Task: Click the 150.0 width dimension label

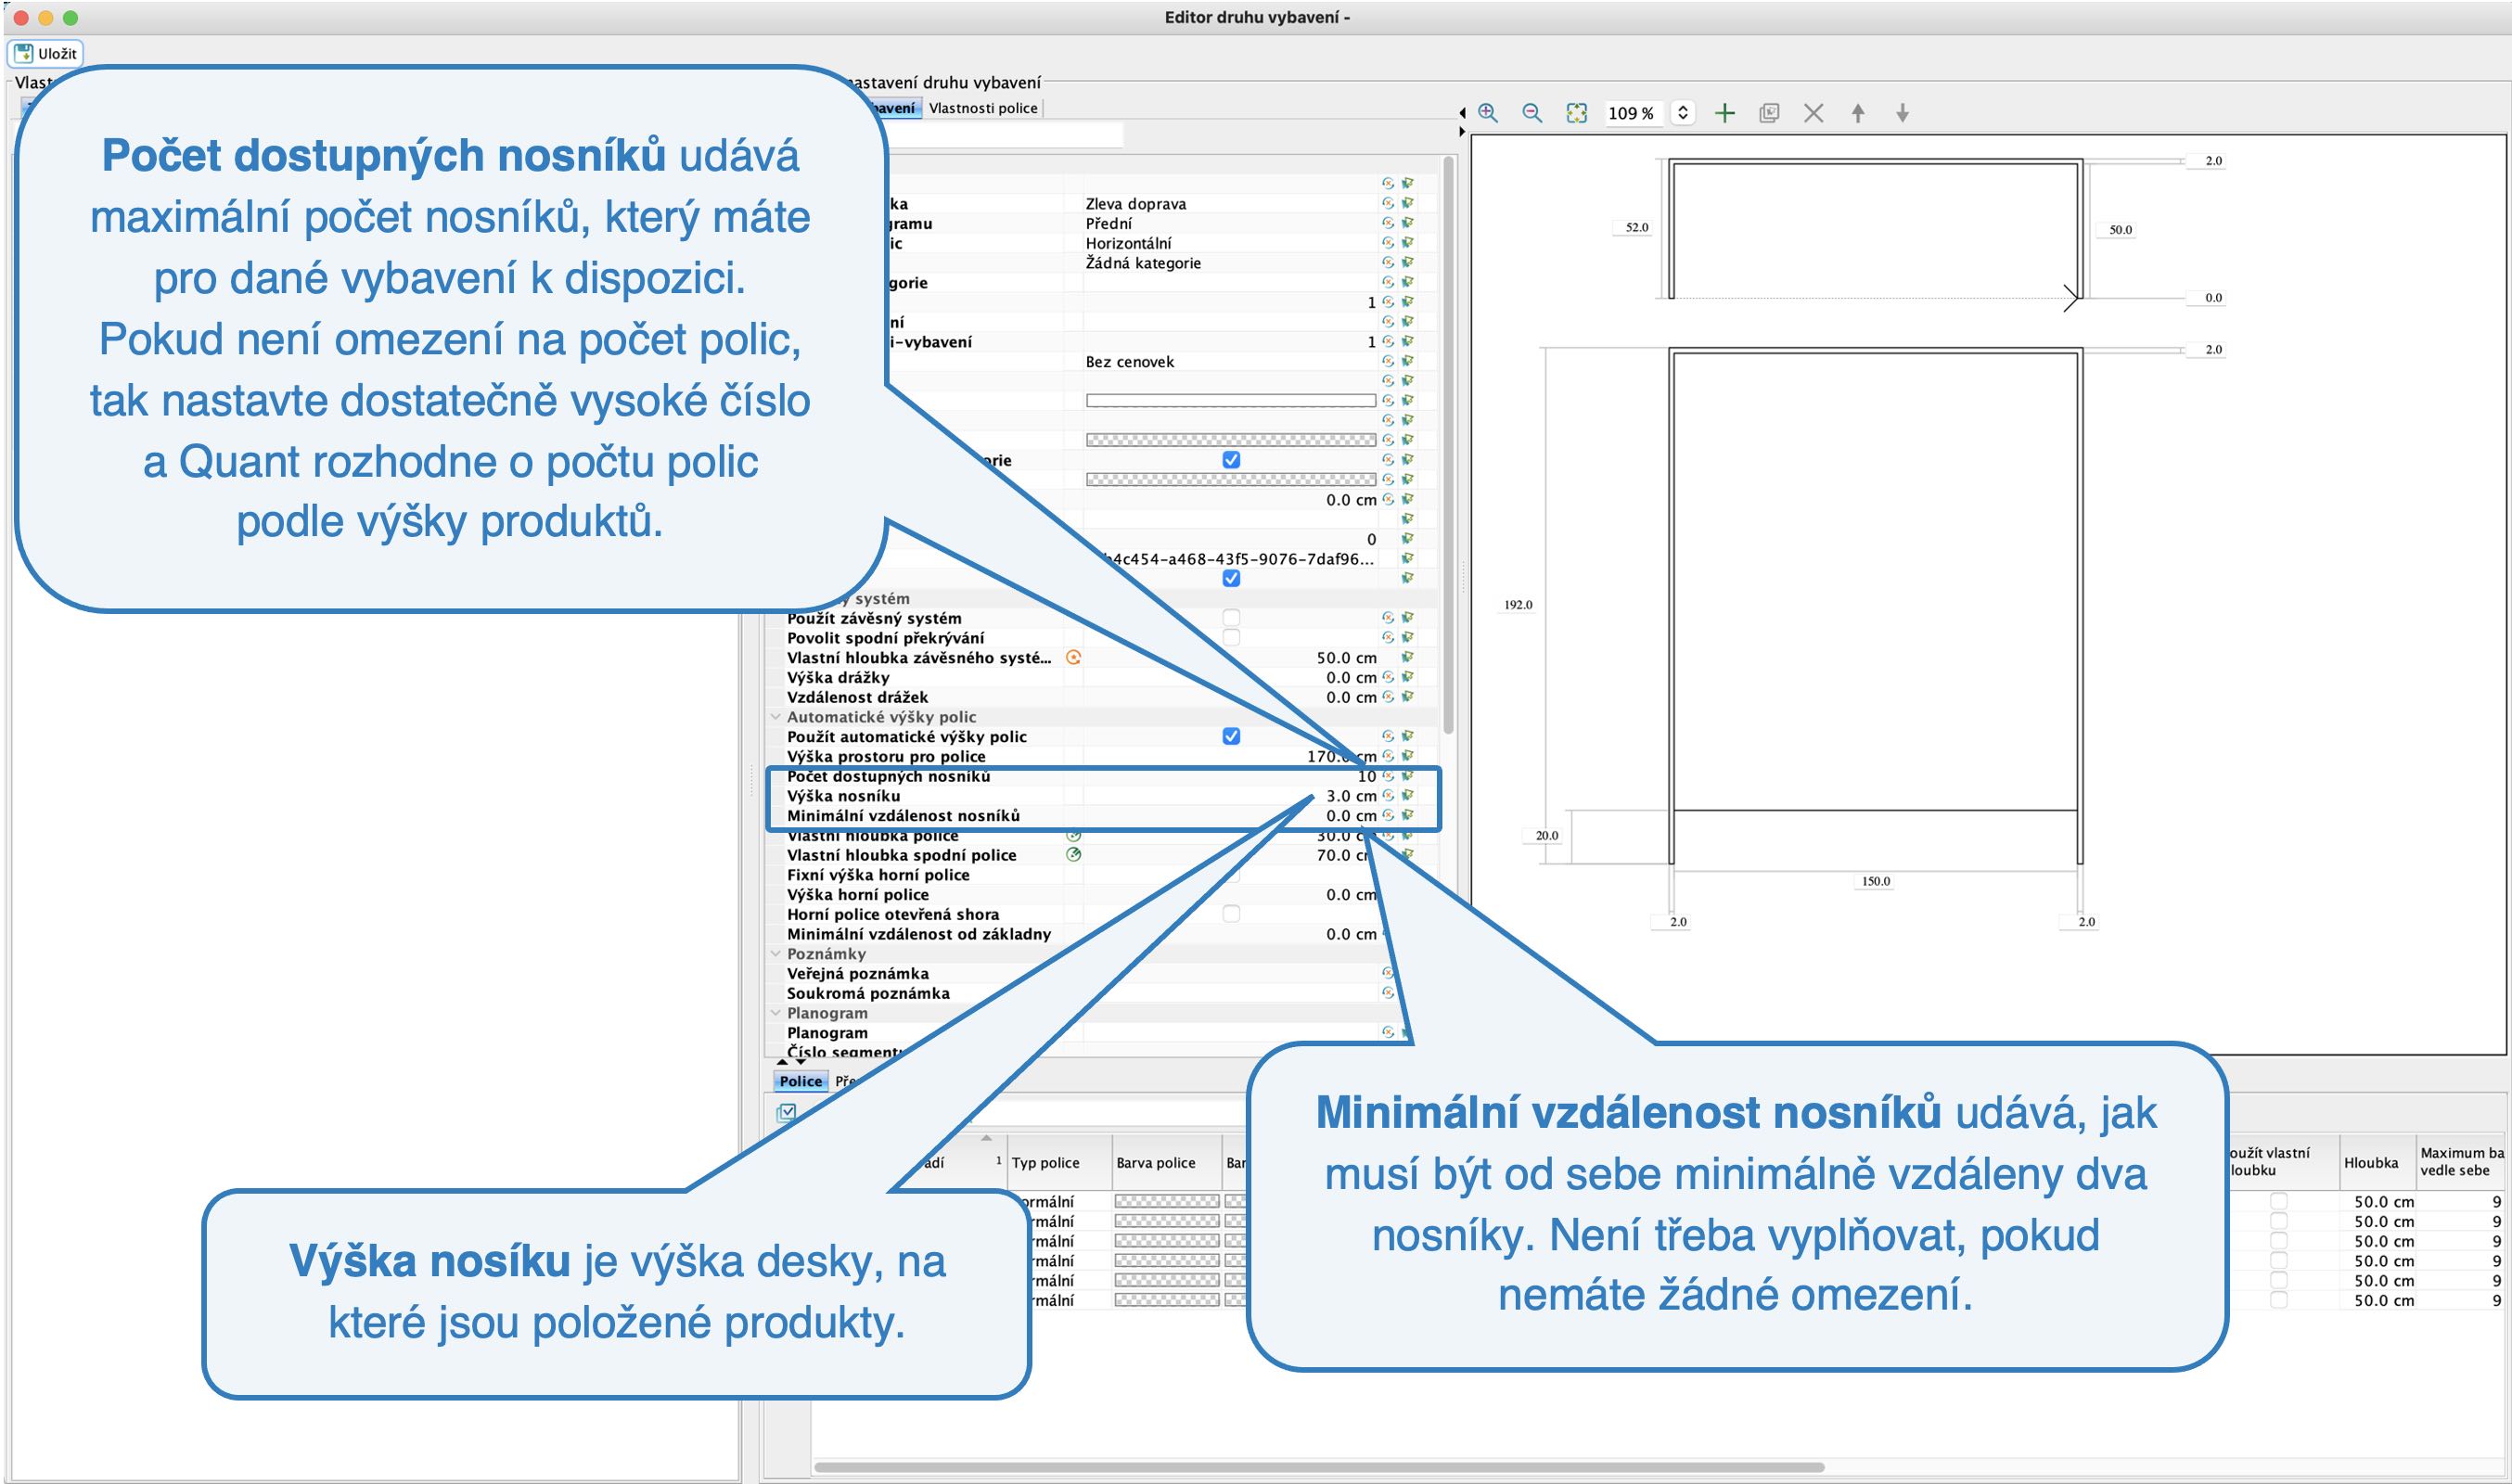Action: (x=1876, y=881)
